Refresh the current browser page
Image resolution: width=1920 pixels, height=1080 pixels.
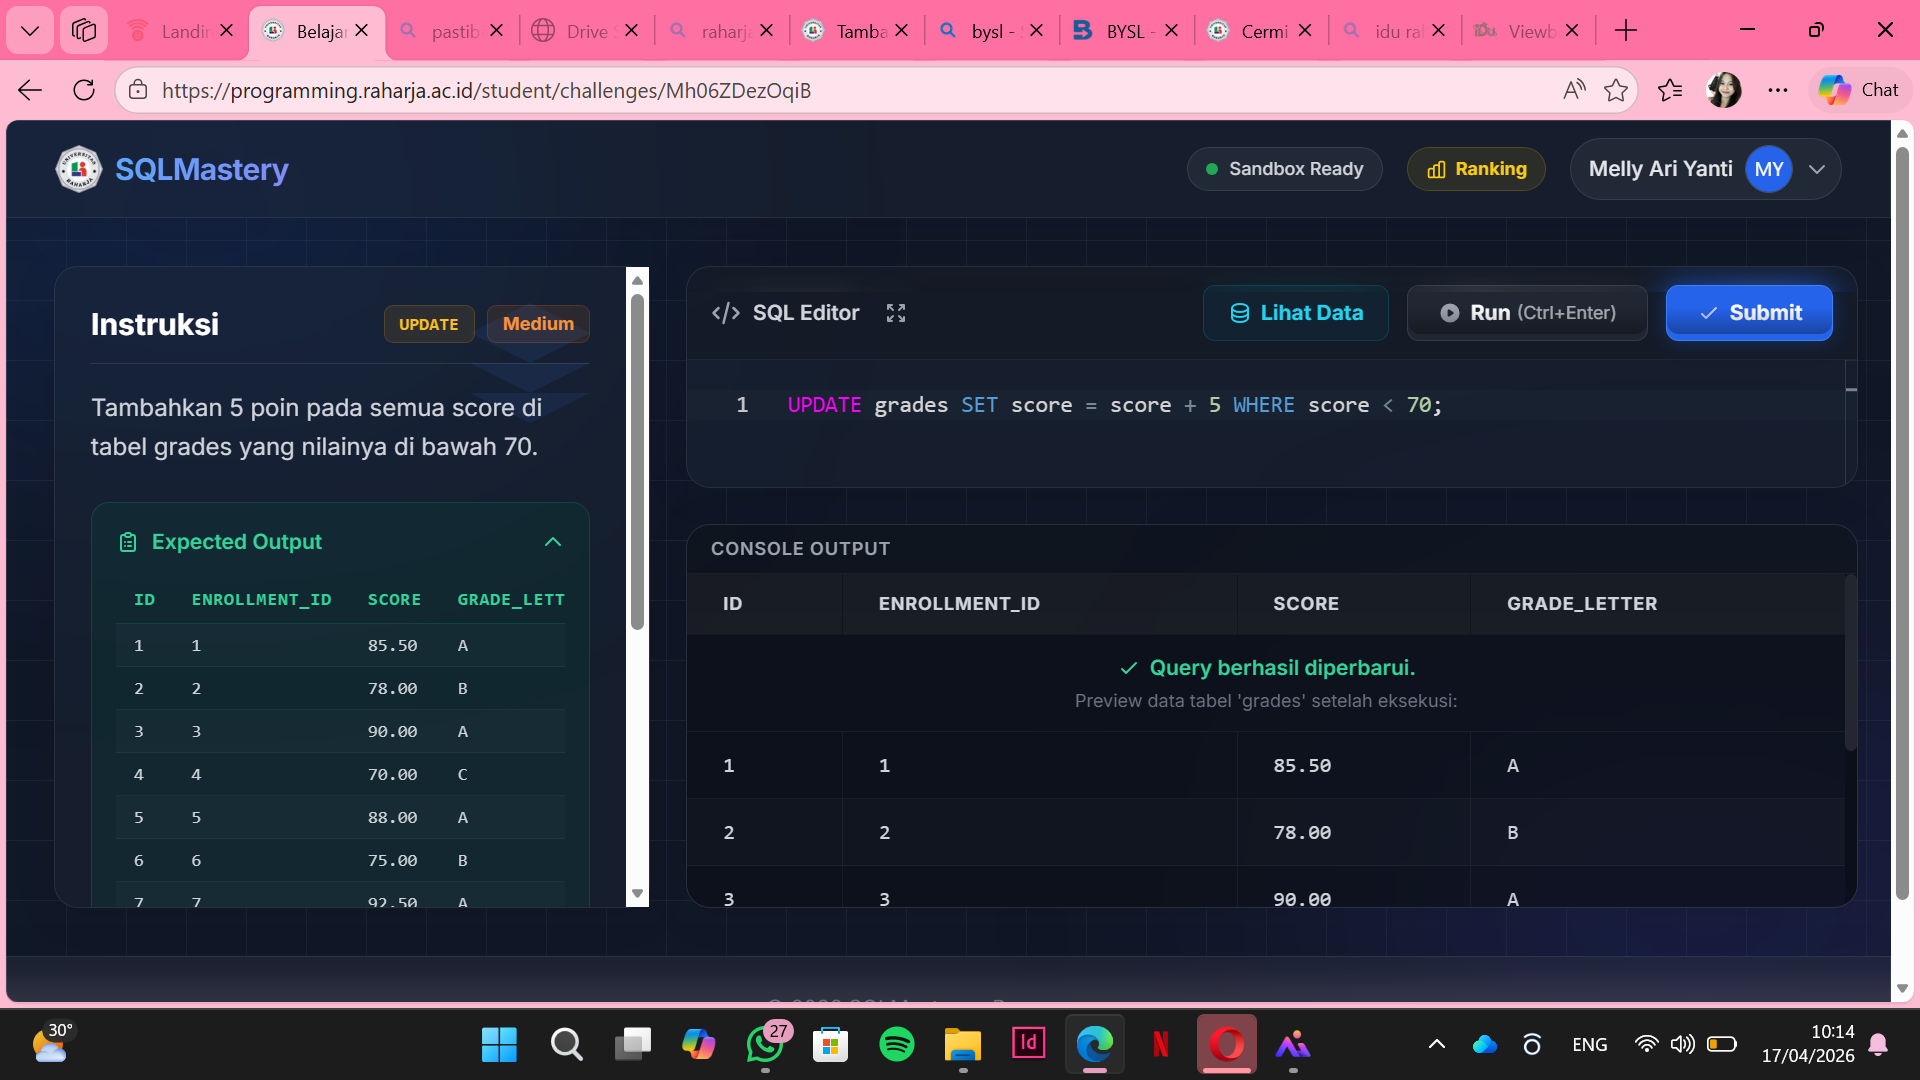[x=84, y=90]
